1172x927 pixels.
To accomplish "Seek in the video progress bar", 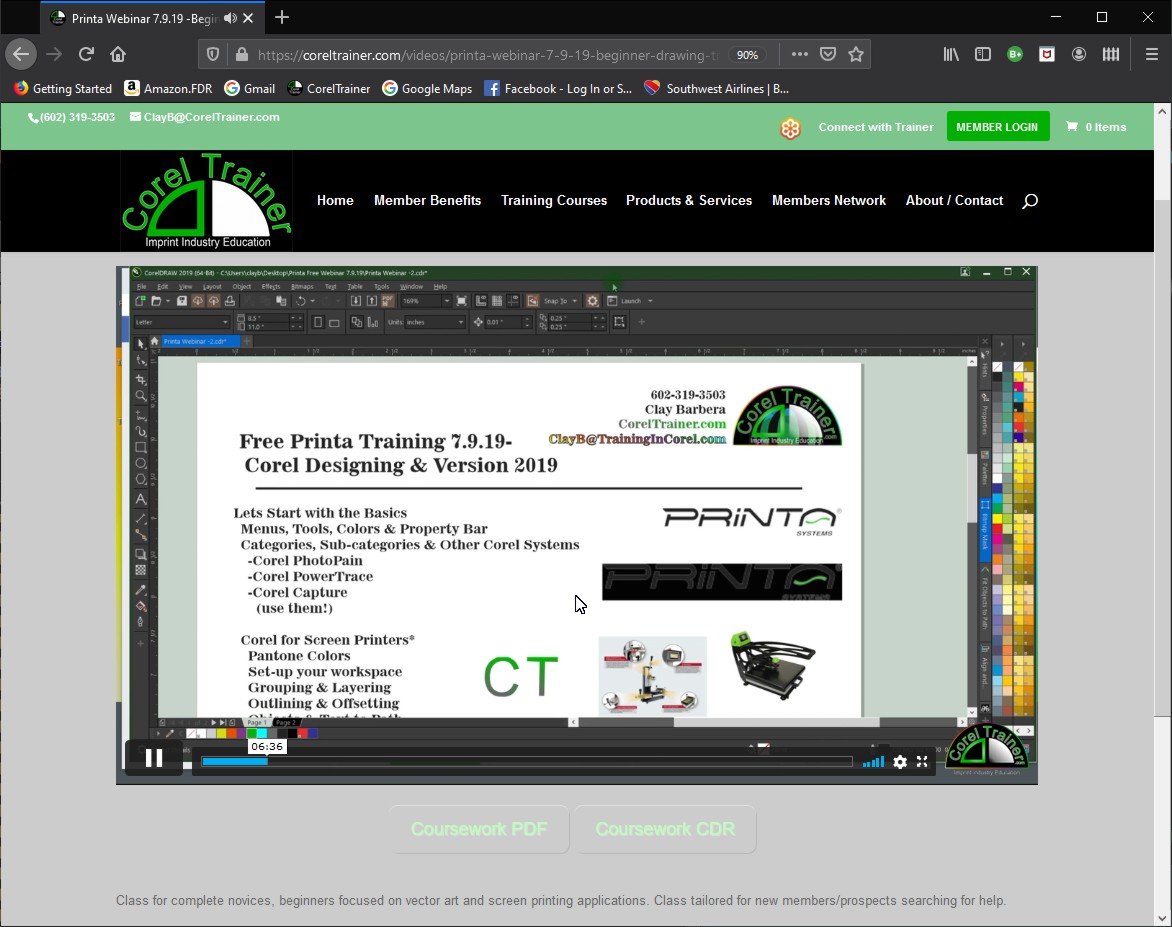I will click(x=527, y=761).
